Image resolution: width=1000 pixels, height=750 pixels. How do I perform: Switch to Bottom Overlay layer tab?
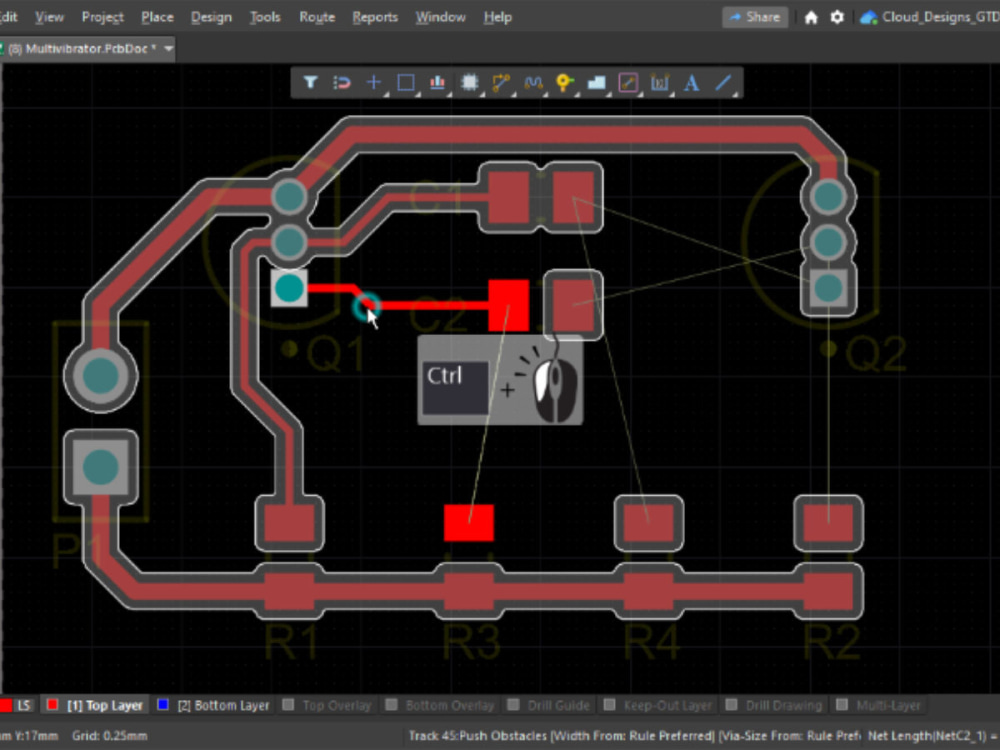(441, 705)
